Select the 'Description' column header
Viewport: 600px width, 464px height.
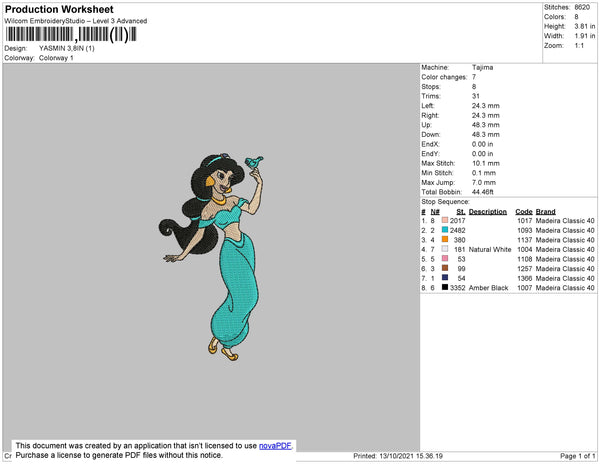(x=488, y=212)
